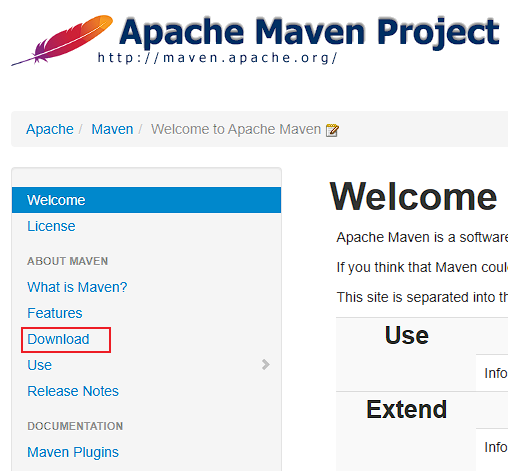Click Maven breadcrumb link
The height and width of the screenshot is (471, 508).
112,129
